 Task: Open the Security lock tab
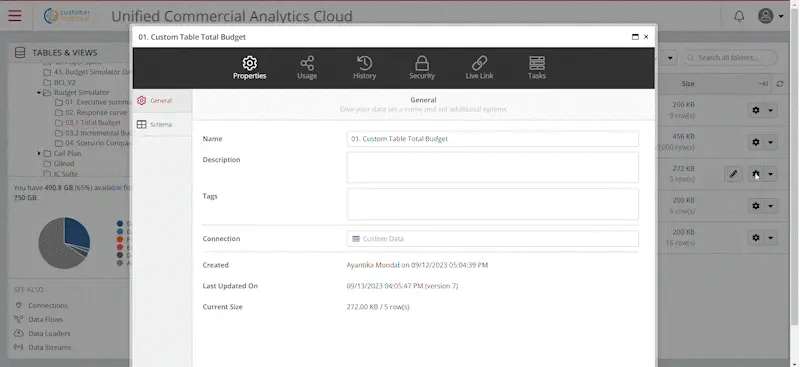[x=421, y=68]
